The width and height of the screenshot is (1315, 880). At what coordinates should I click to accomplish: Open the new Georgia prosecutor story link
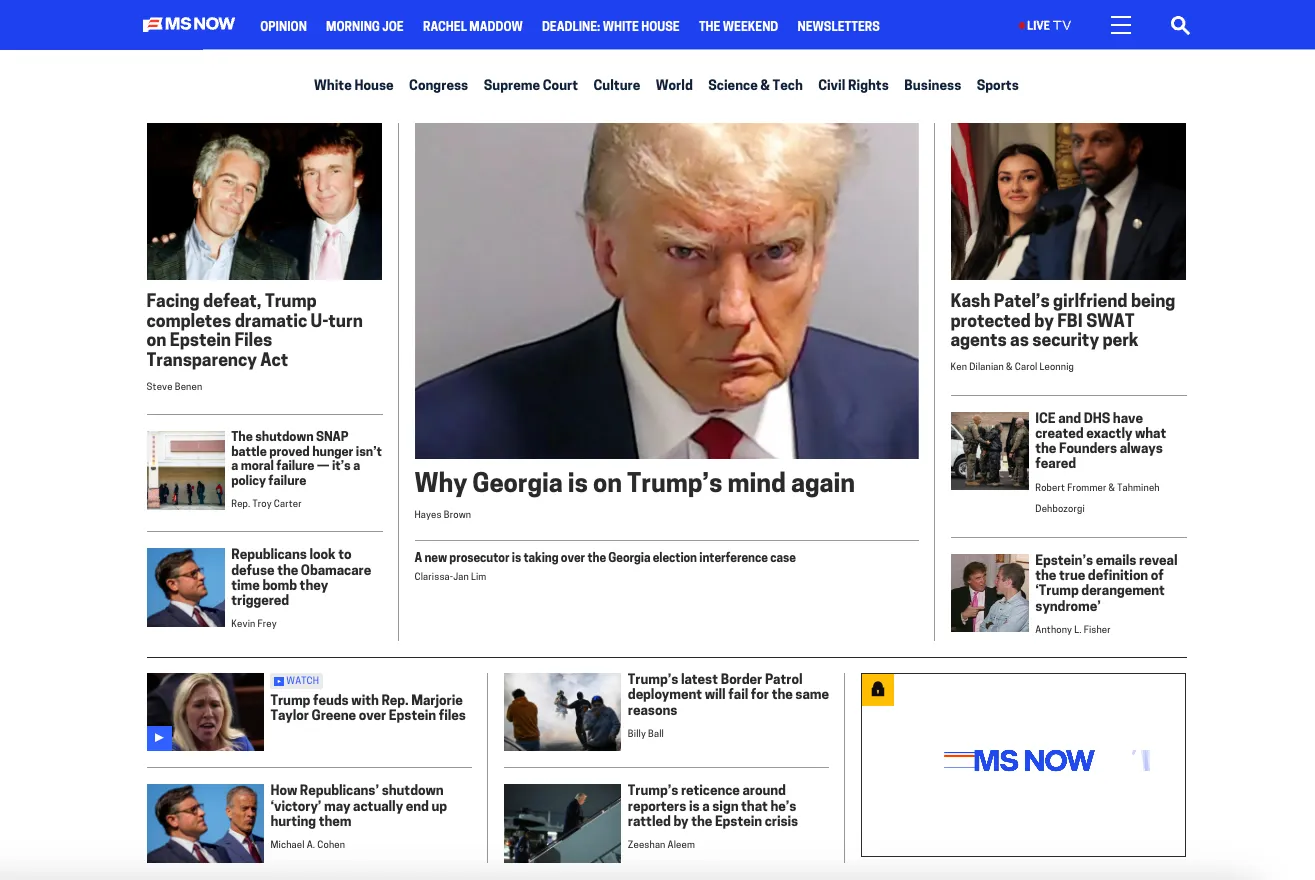[x=605, y=558]
